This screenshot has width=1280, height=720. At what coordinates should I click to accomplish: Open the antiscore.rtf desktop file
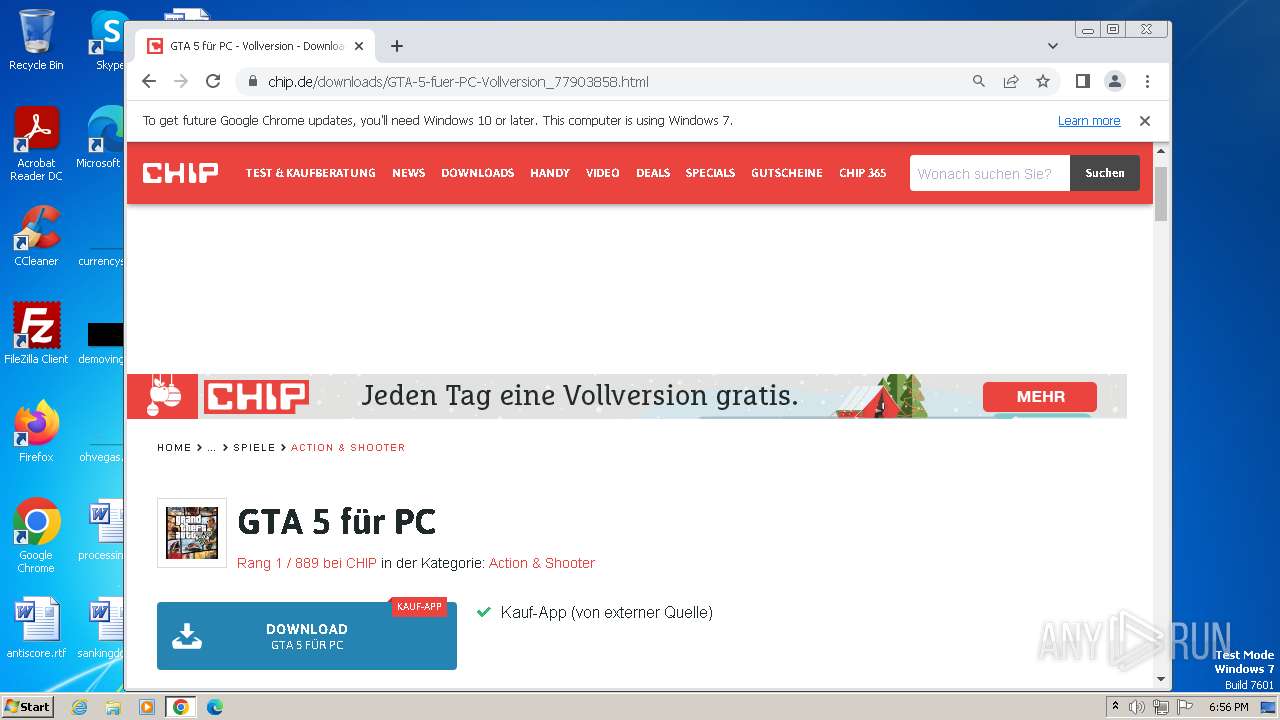pyautogui.click(x=36, y=629)
